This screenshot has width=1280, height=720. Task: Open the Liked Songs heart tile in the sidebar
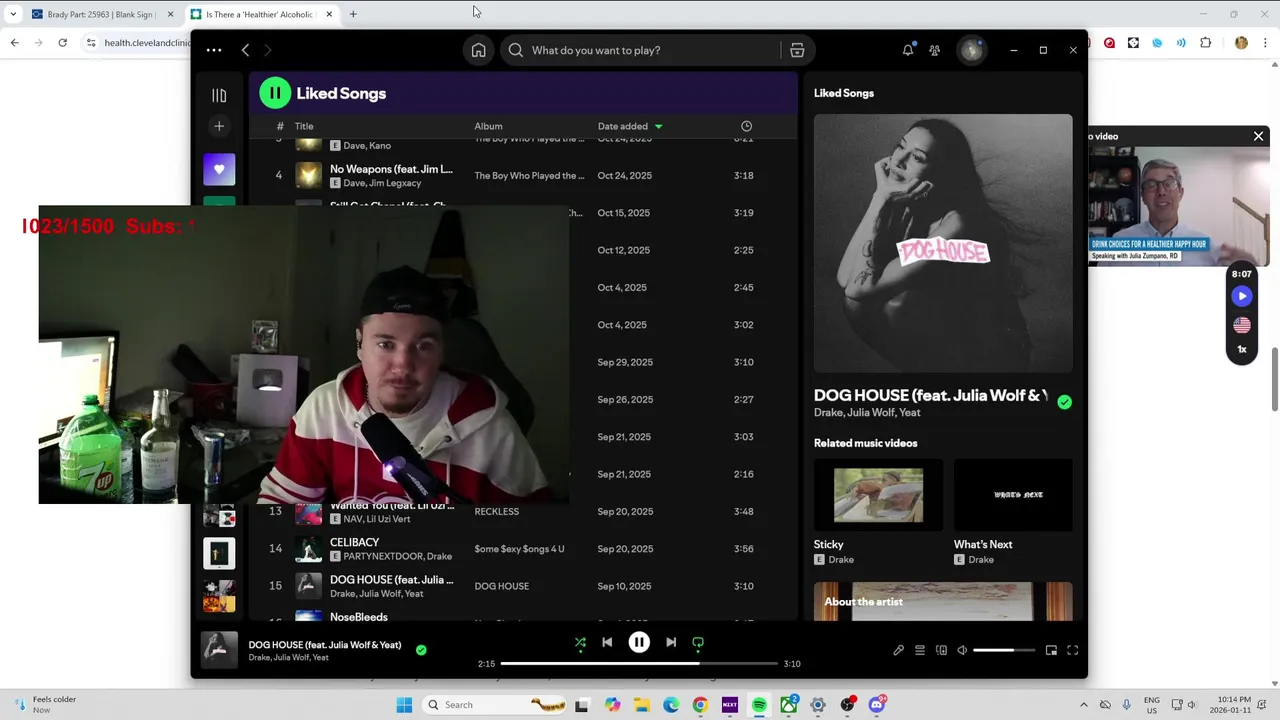[219, 169]
